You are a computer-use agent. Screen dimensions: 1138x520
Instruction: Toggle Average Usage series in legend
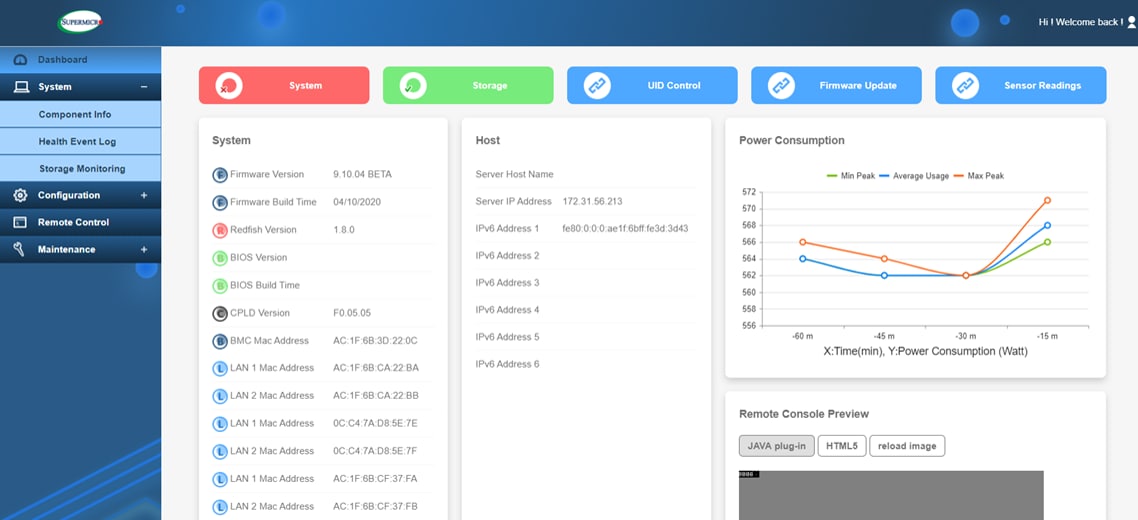tap(914, 176)
